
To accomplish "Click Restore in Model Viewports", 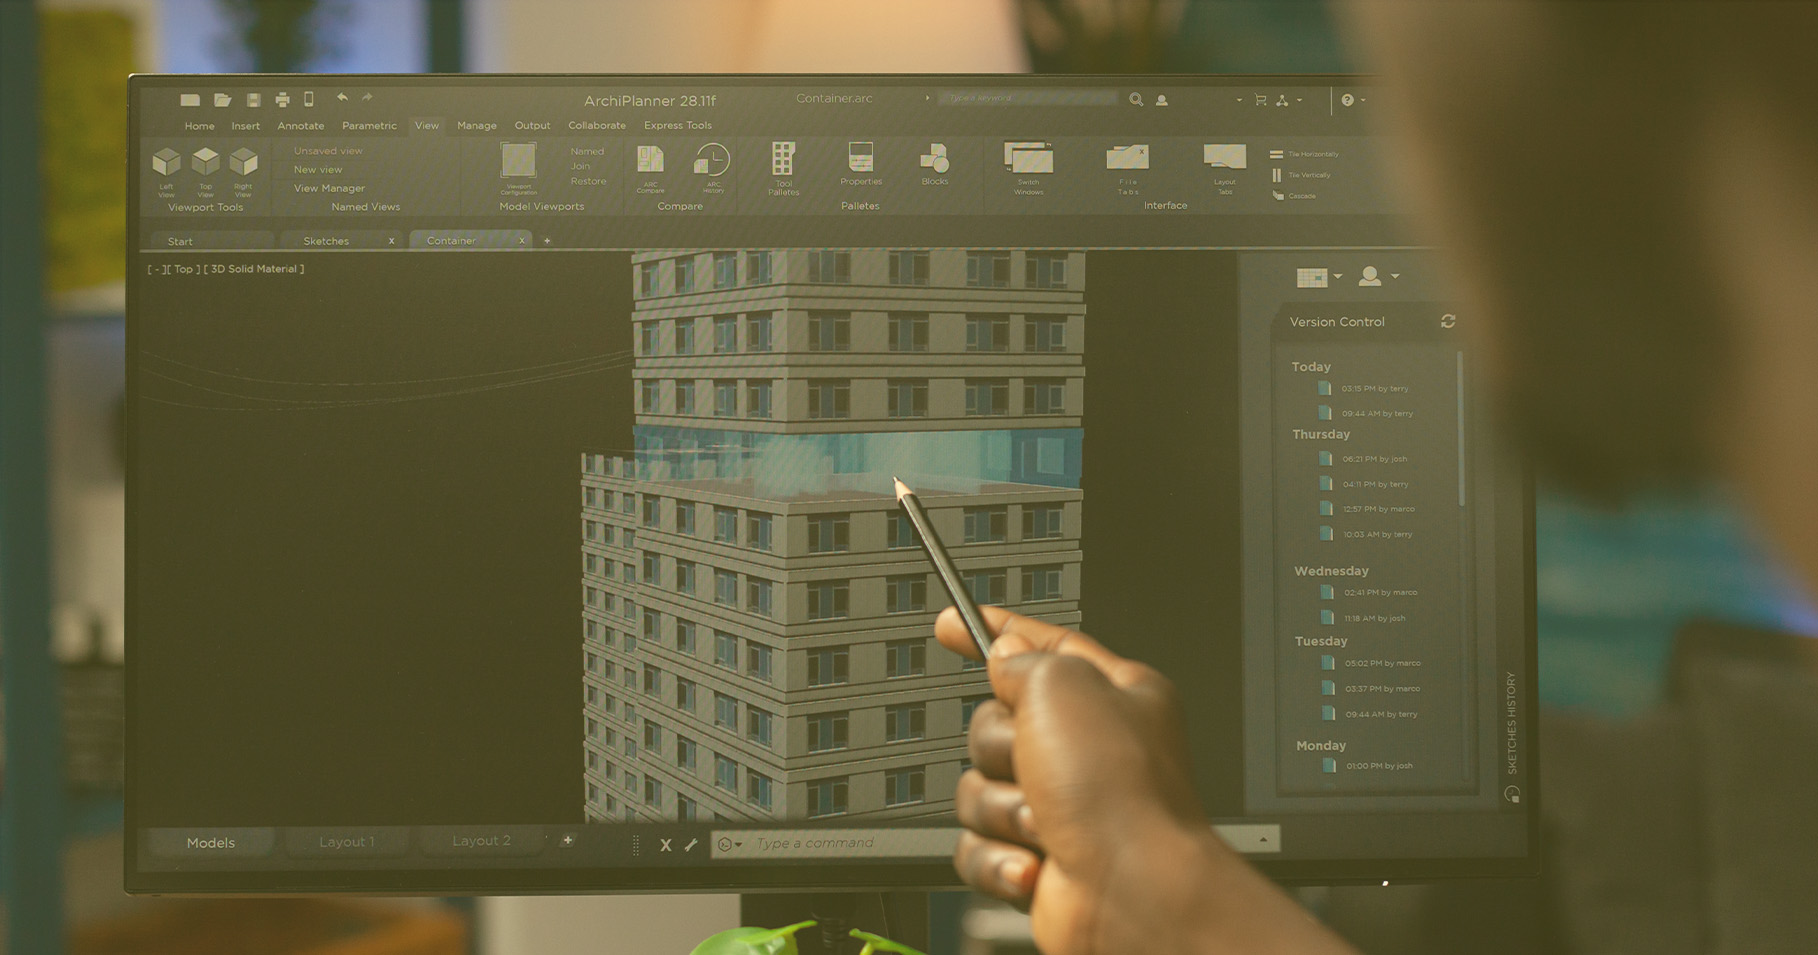I will [x=588, y=182].
